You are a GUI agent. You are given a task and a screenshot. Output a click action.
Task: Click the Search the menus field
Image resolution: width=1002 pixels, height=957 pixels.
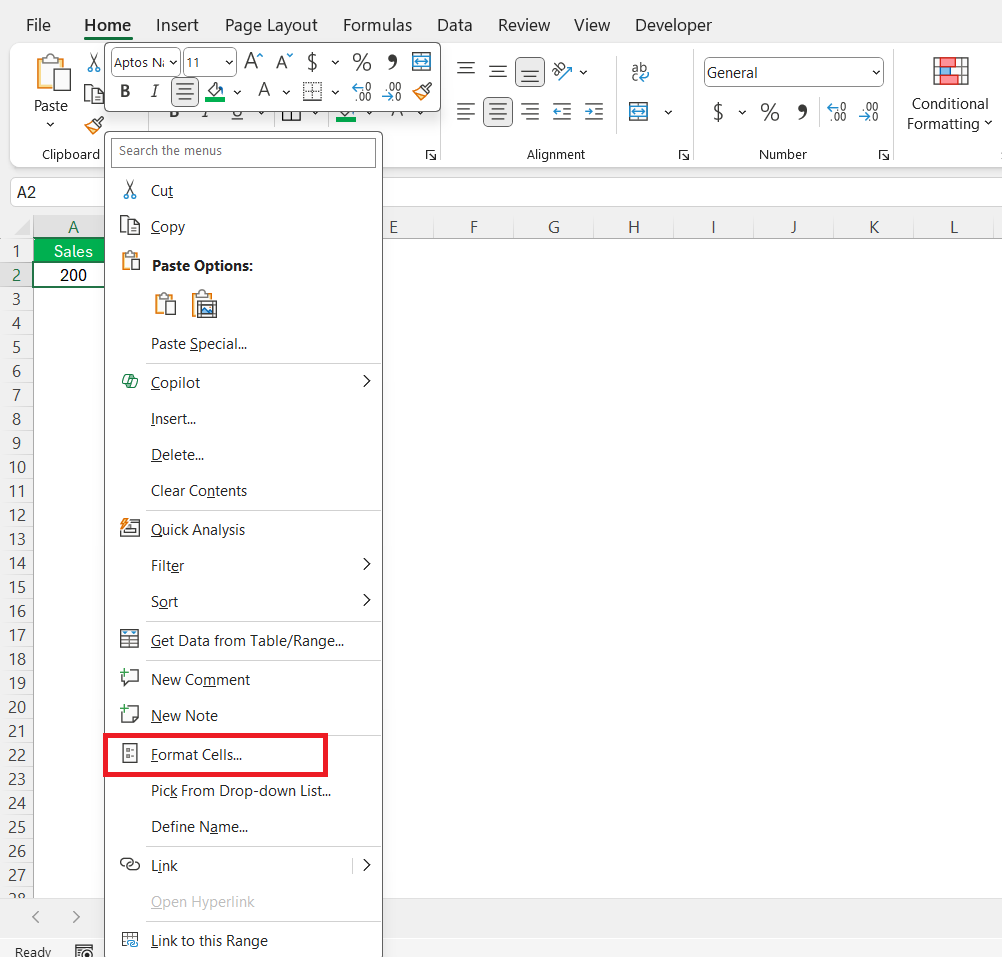click(243, 152)
